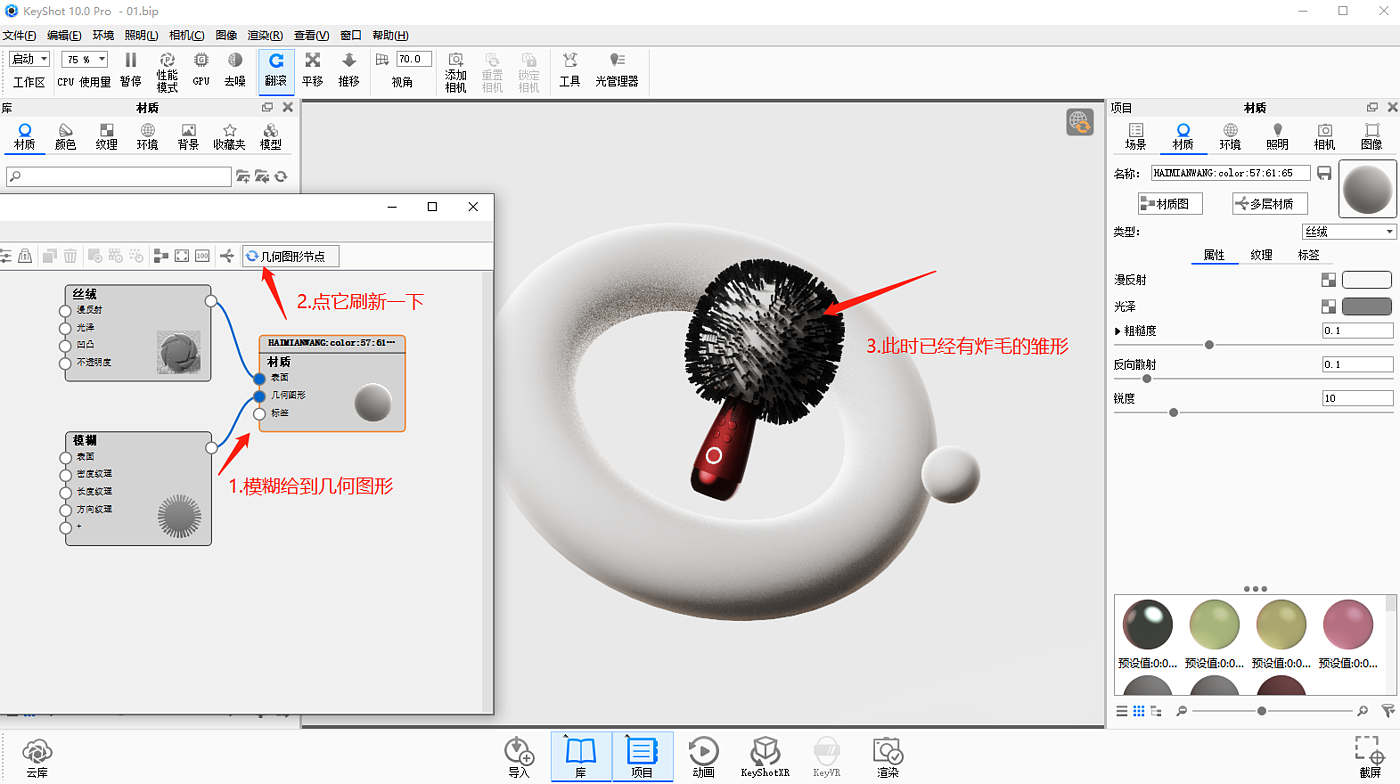Open the 光管理器 light manager
Viewport: 1400px width, 784px height.
[616, 69]
